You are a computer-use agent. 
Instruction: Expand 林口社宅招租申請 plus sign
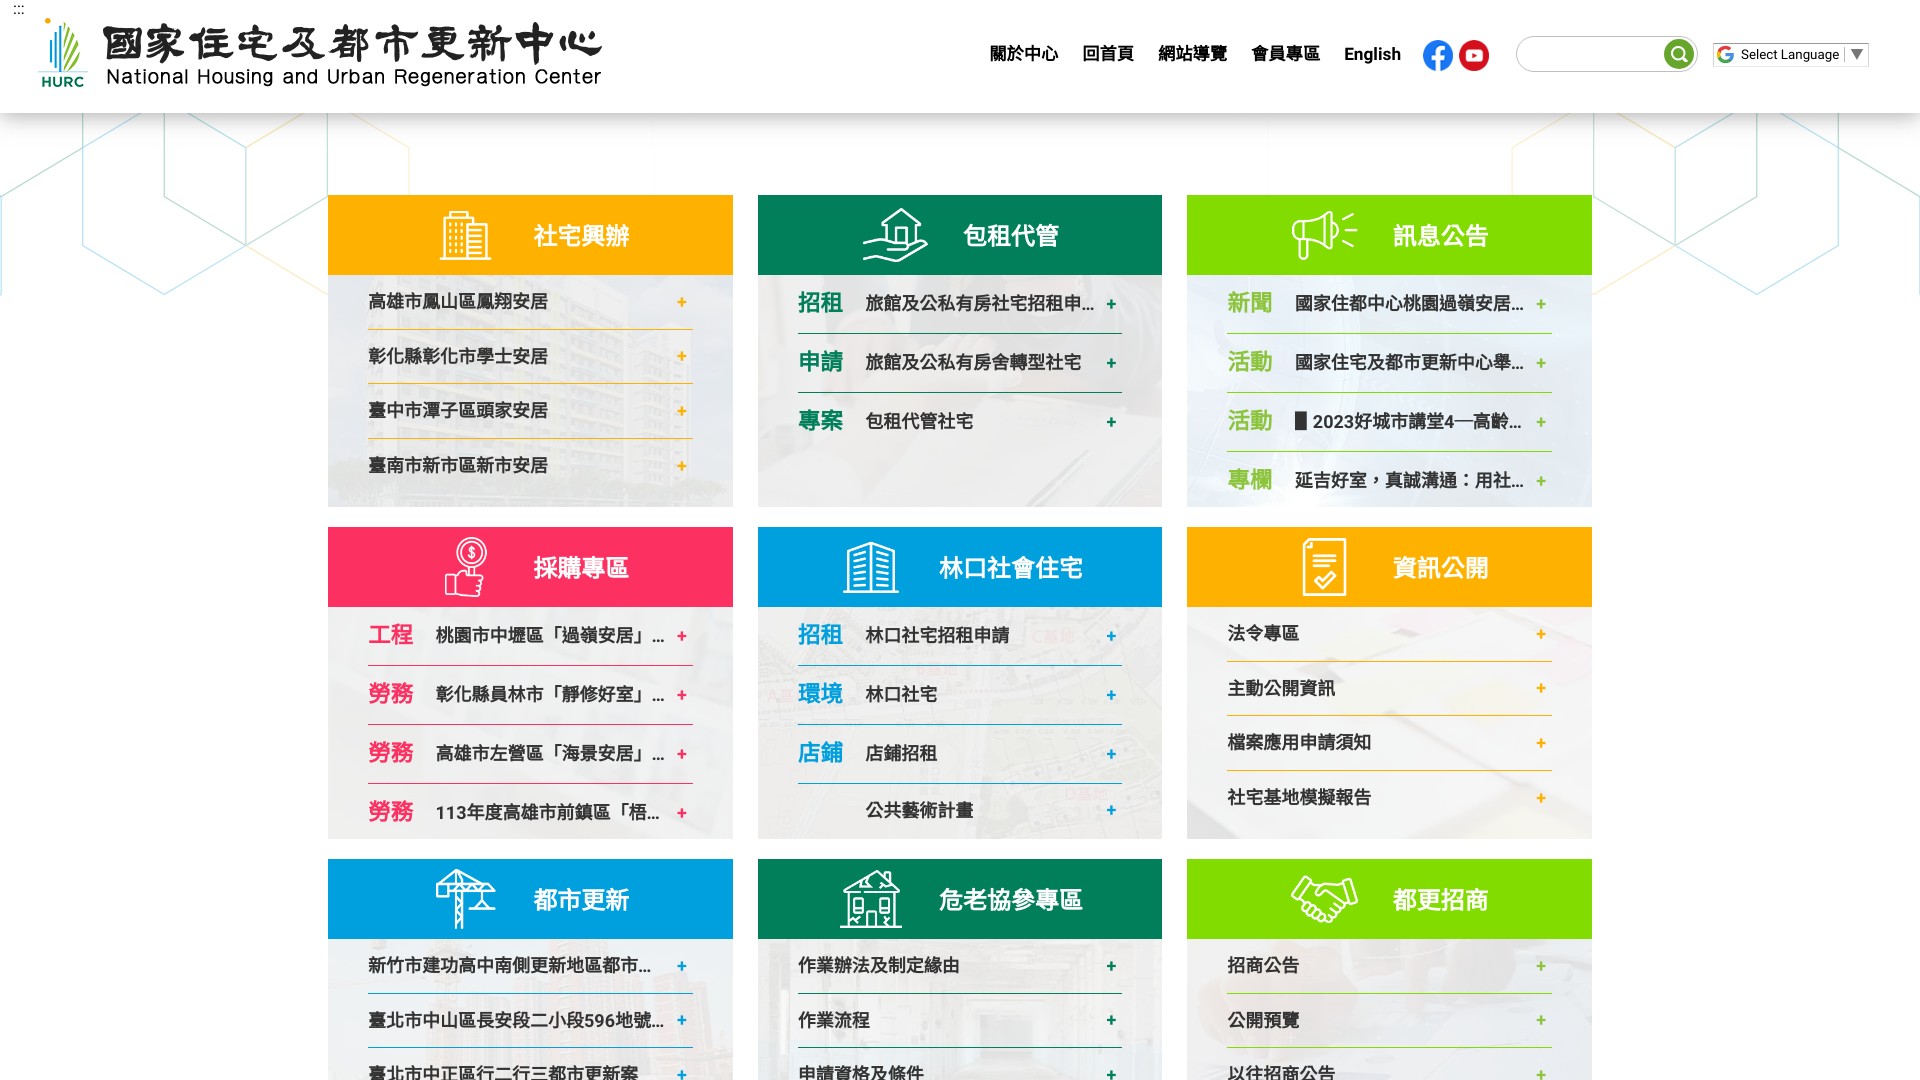click(x=1111, y=636)
